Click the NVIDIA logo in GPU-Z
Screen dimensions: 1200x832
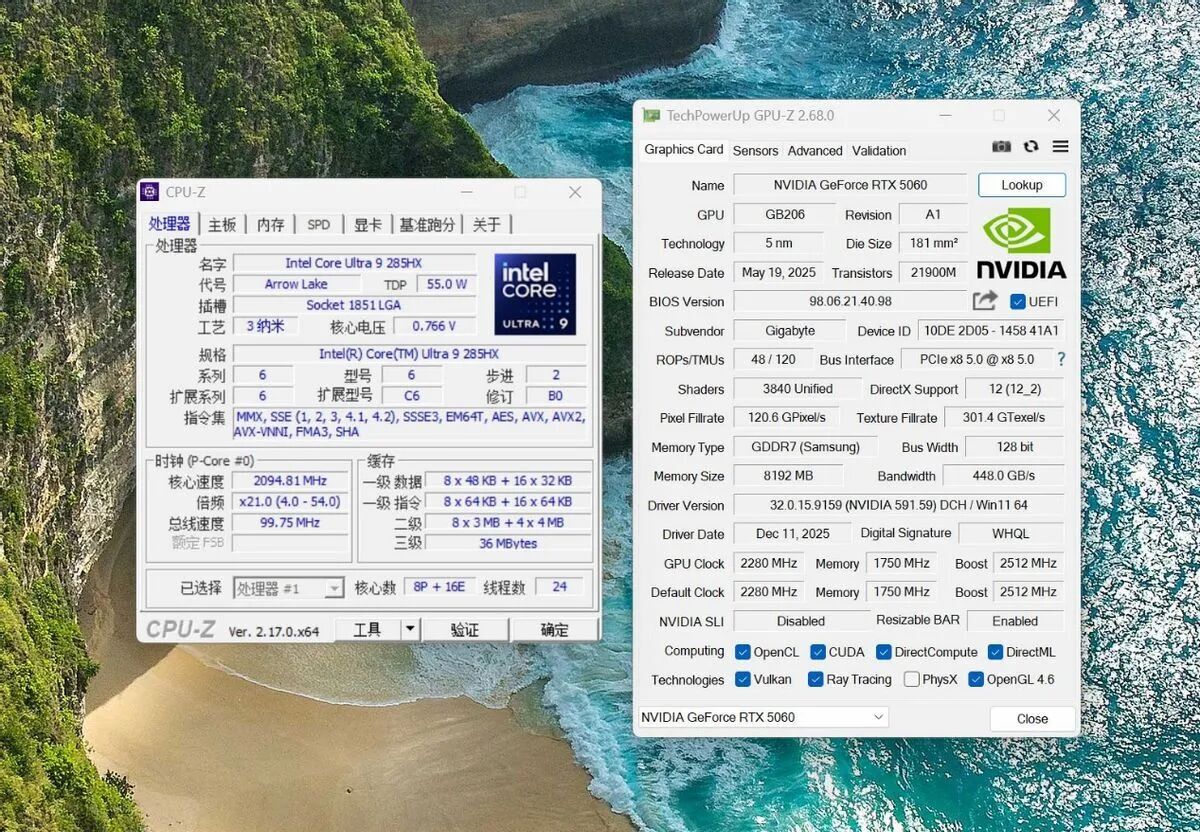pos(1021,243)
